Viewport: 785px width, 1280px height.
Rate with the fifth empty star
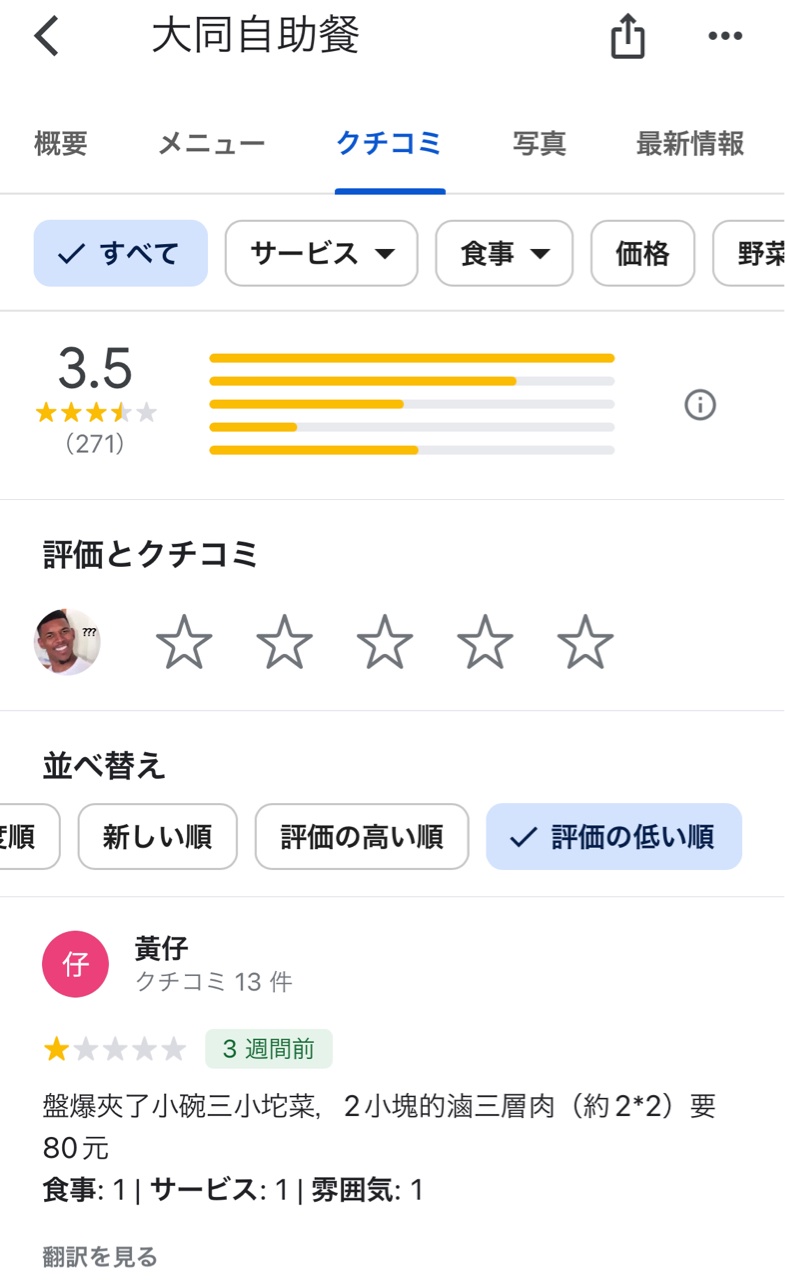[585, 642]
